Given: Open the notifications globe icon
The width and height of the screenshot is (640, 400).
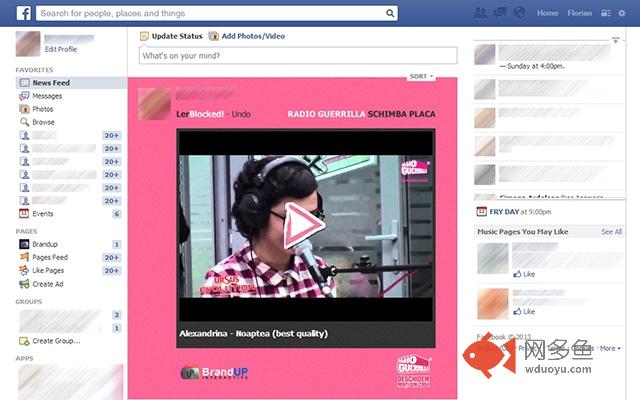Looking at the screenshot, I should coord(519,13).
